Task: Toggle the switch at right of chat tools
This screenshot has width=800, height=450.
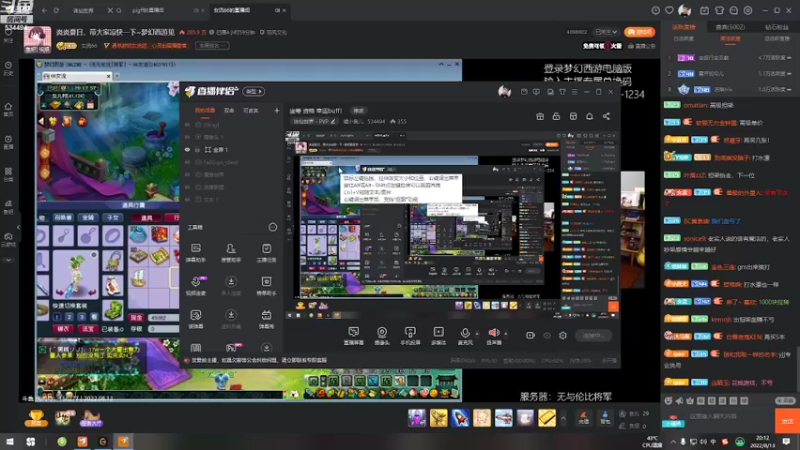Action: (785, 401)
